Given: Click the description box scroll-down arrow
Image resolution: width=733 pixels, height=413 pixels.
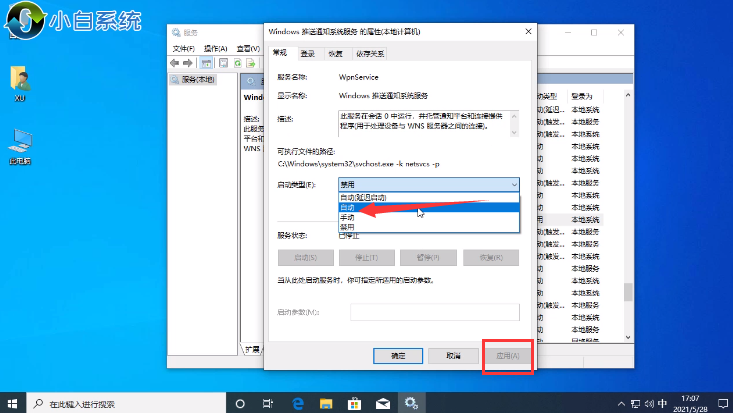Looking at the screenshot, I should pos(514,132).
